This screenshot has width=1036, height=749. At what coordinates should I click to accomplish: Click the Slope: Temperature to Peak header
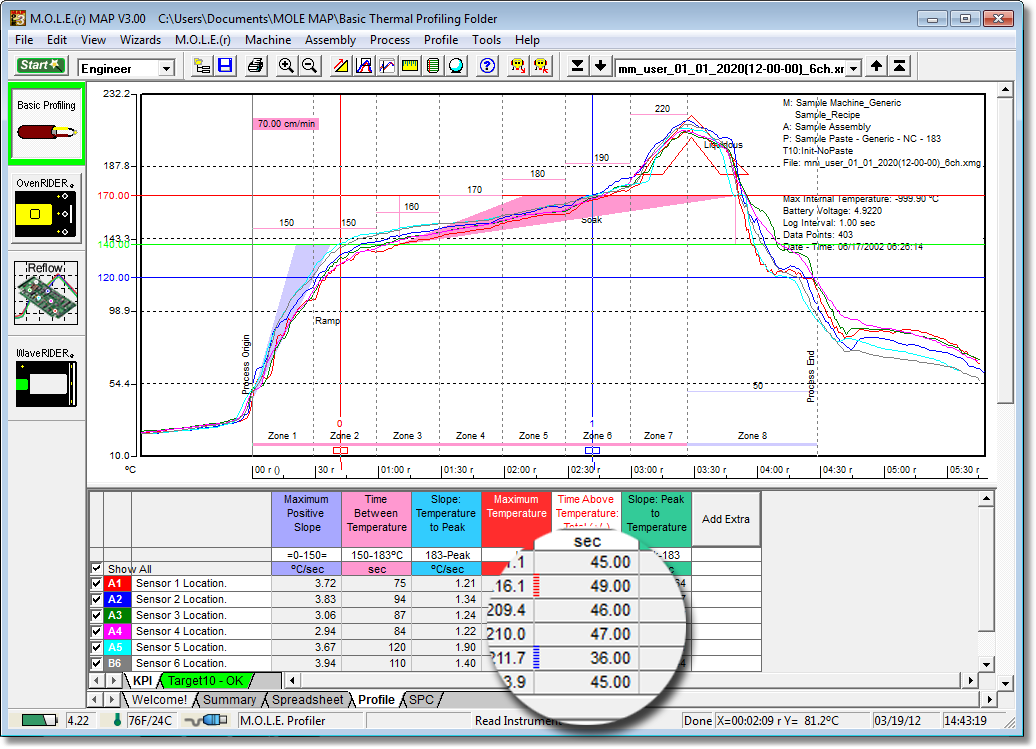(x=447, y=519)
